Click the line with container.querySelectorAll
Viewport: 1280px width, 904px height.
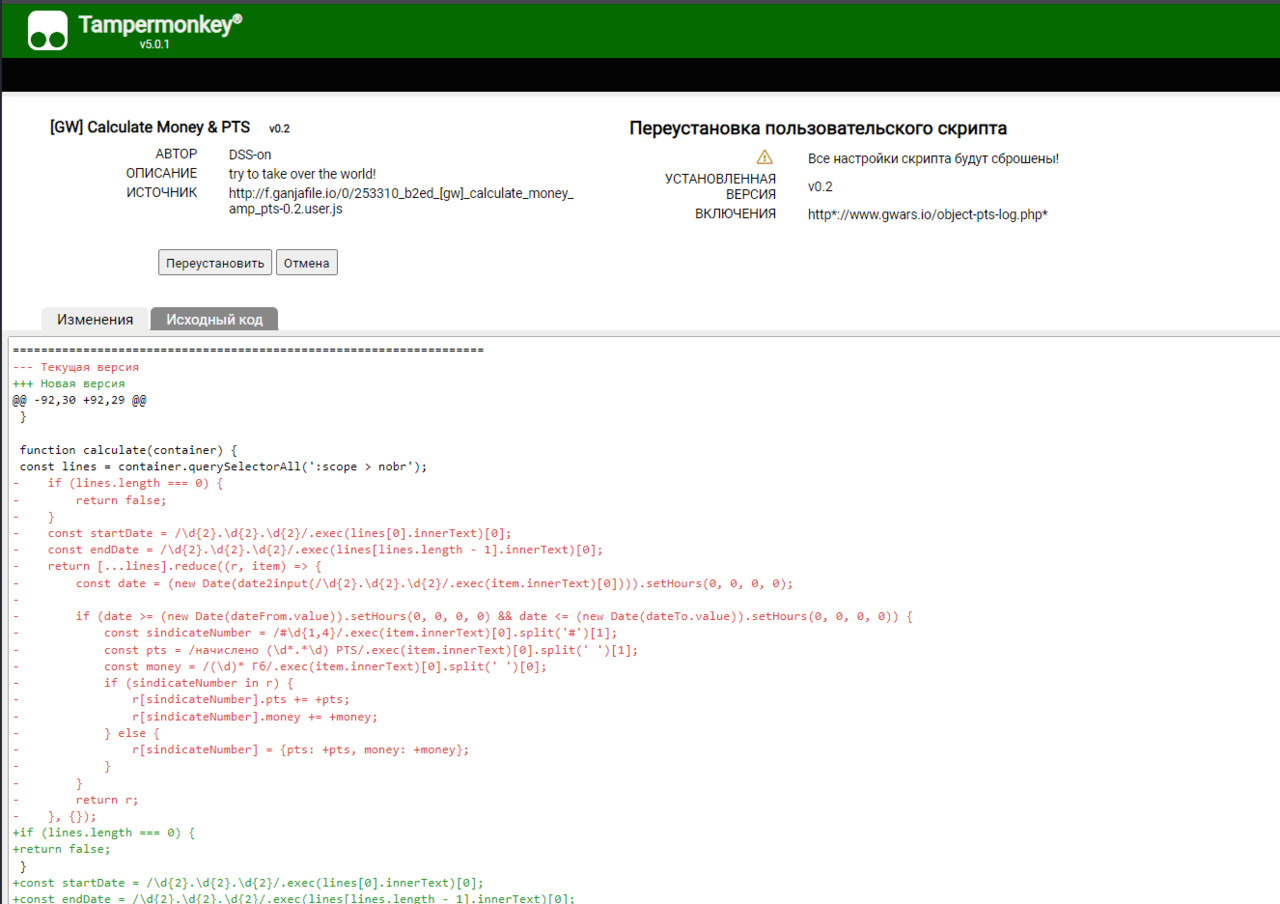(x=223, y=467)
